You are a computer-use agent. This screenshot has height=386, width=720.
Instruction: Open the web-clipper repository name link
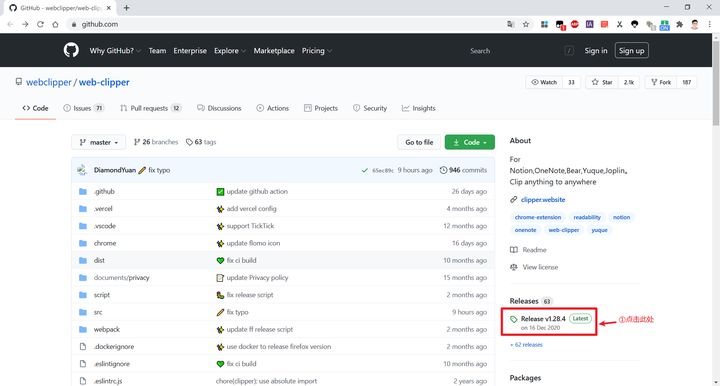pos(104,82)
